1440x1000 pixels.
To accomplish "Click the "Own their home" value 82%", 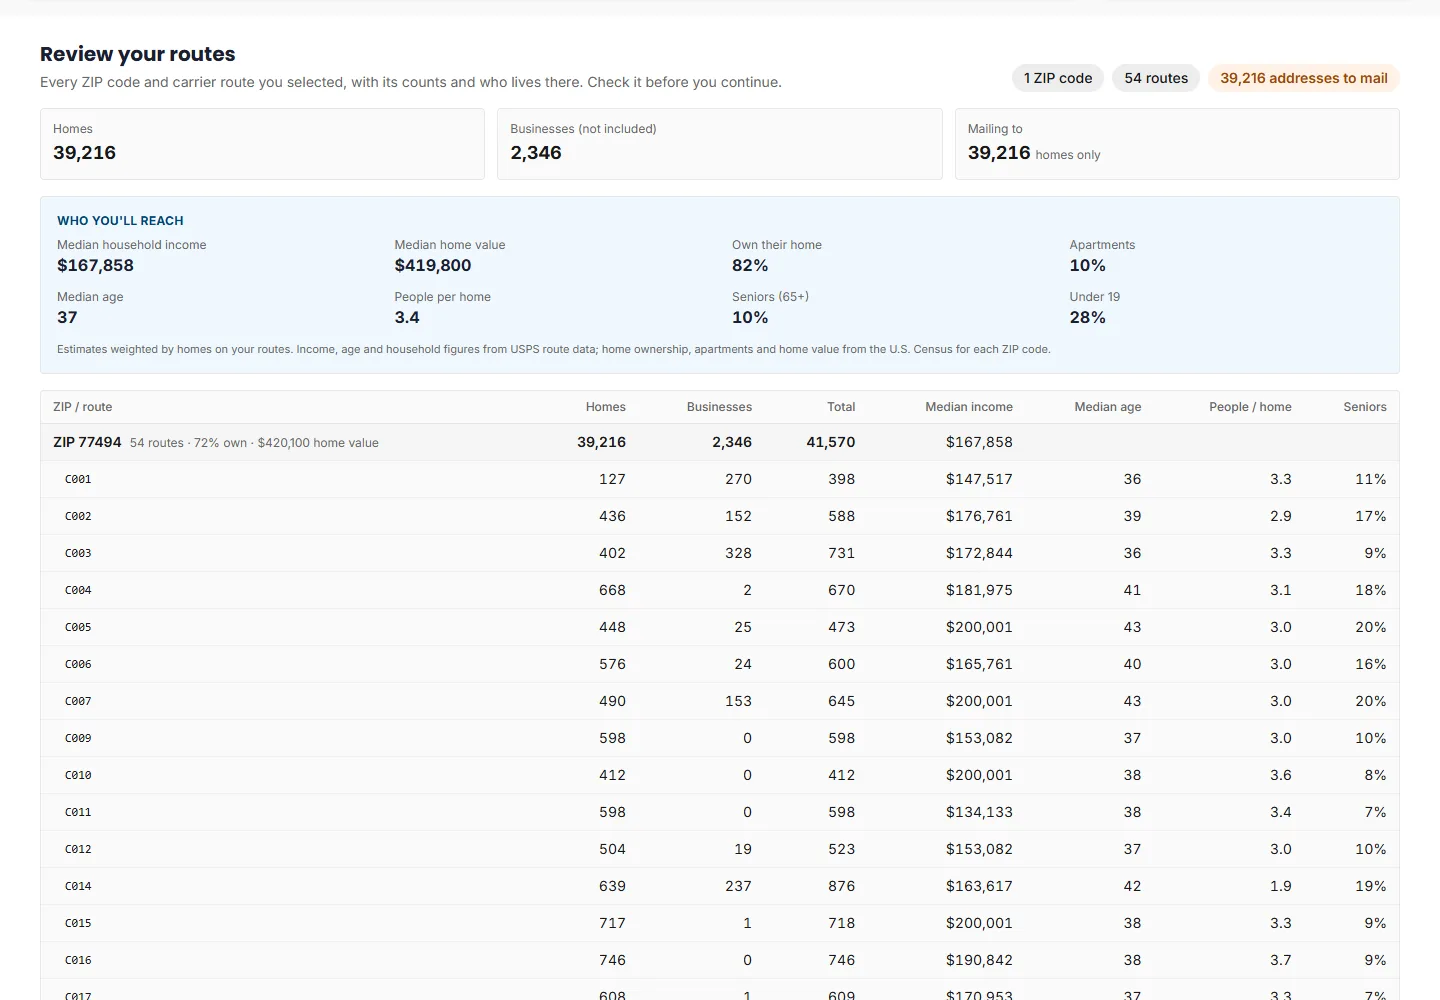I will (x=750, y=265).
